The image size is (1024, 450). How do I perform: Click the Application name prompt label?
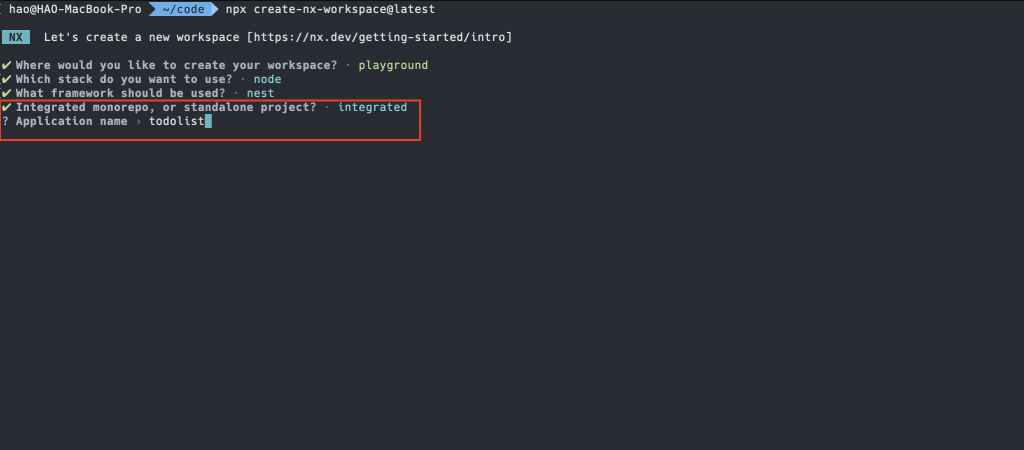(72, 121)
